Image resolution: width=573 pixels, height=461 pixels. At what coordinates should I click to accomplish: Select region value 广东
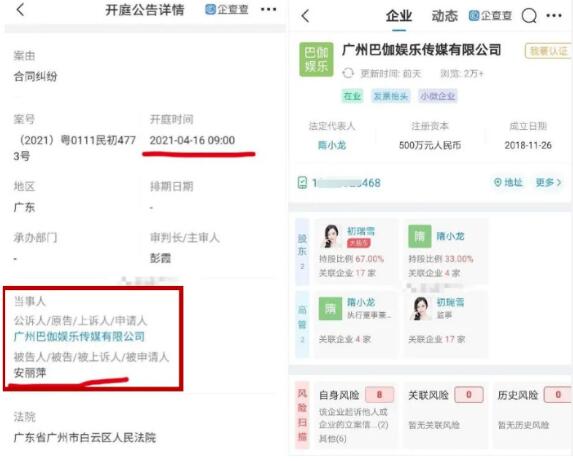coord(24,207)
